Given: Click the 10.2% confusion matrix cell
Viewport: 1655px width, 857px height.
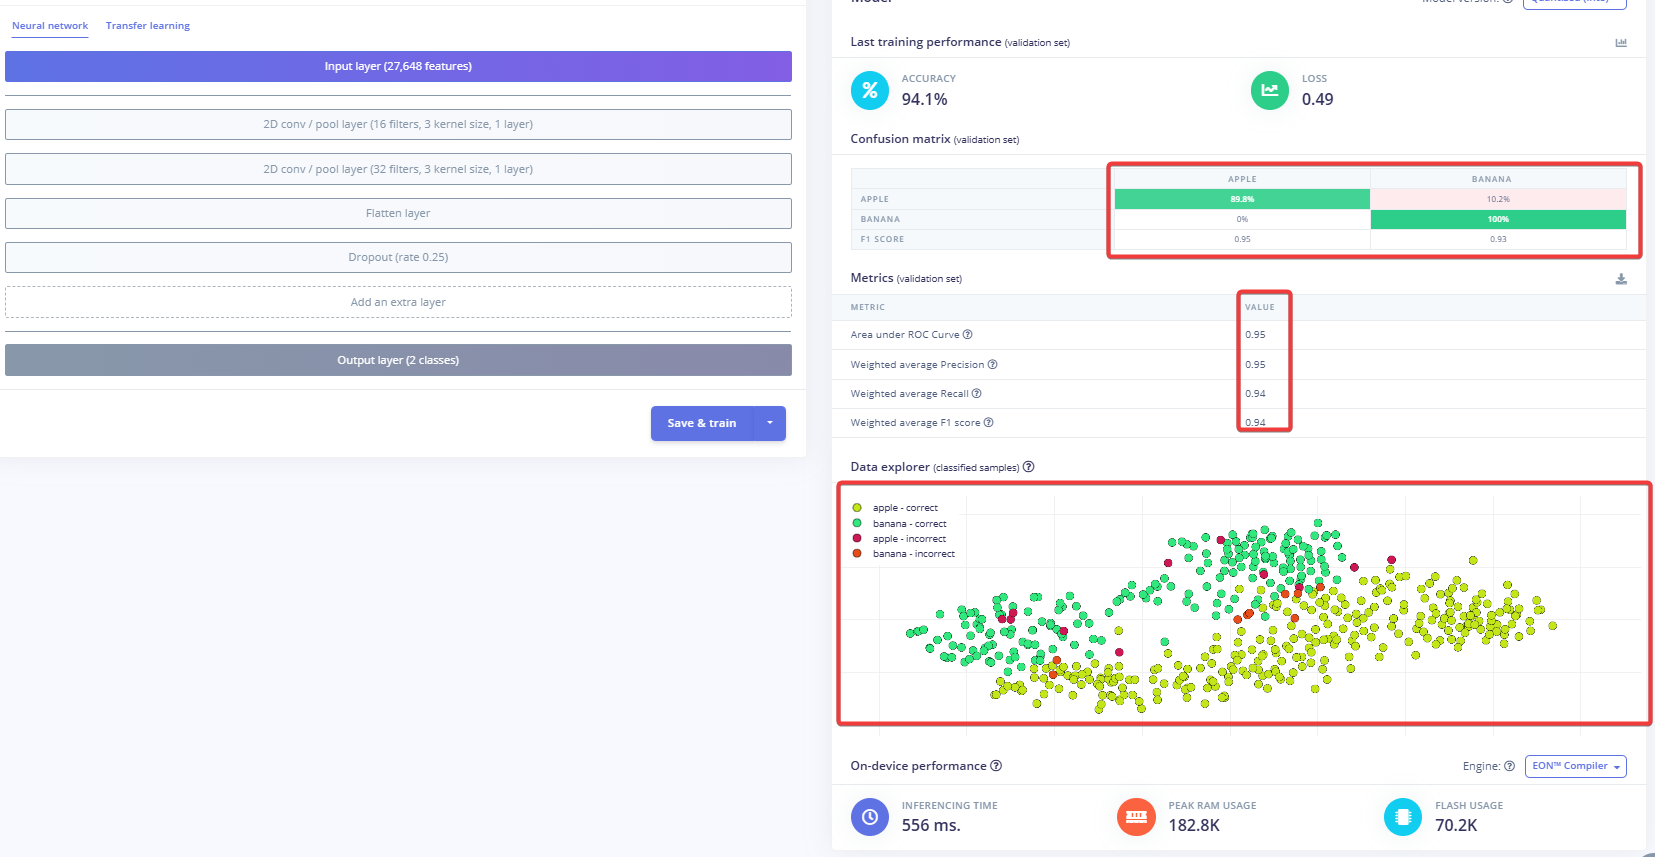Looking at the screenshot, I should point(1498,199).
